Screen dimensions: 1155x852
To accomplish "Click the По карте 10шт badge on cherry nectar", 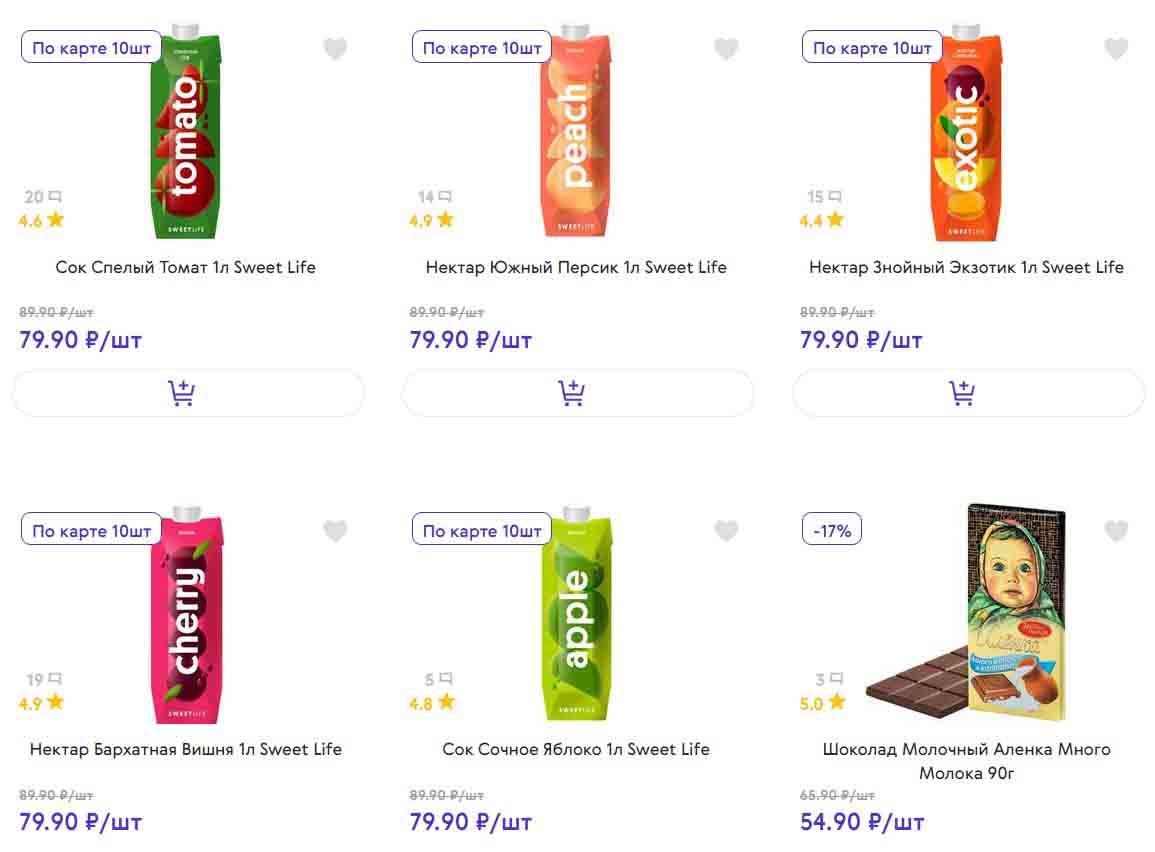I will 92,531.
